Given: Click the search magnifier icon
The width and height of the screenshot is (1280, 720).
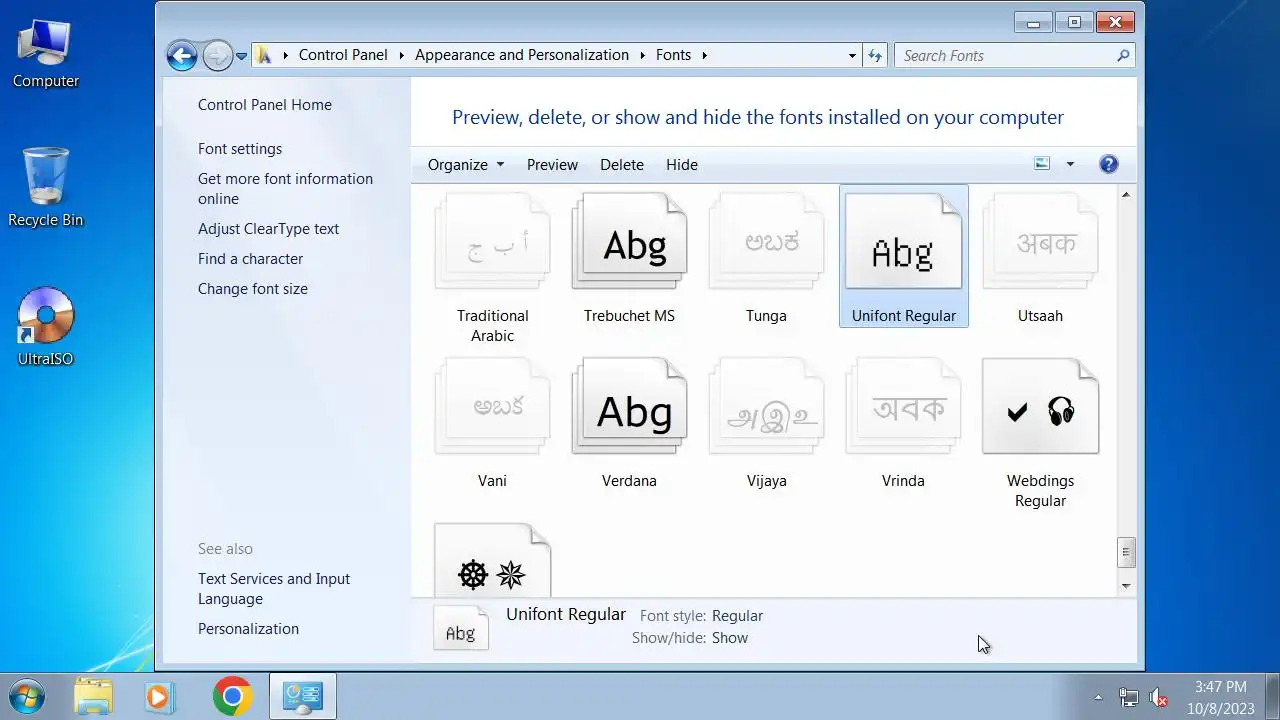Looking at the screenshot, I should coord(1123,56).
